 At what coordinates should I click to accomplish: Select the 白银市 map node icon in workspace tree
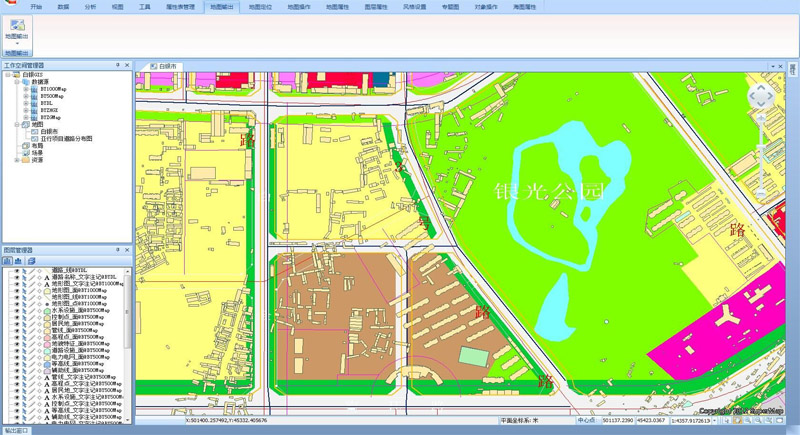point(34,131)
